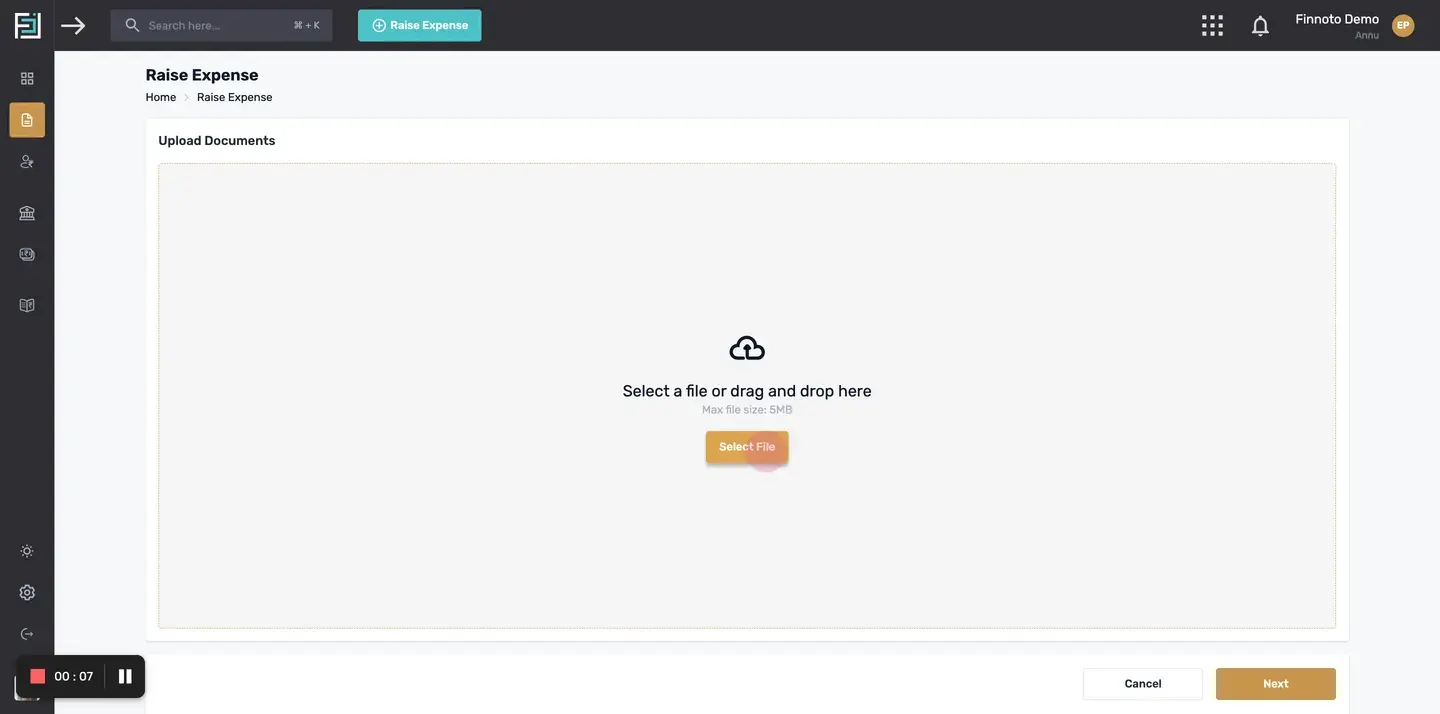Toggle light theme with the sun icon
The width and height of the screenshot is (1440, 714).
[27, 551]
